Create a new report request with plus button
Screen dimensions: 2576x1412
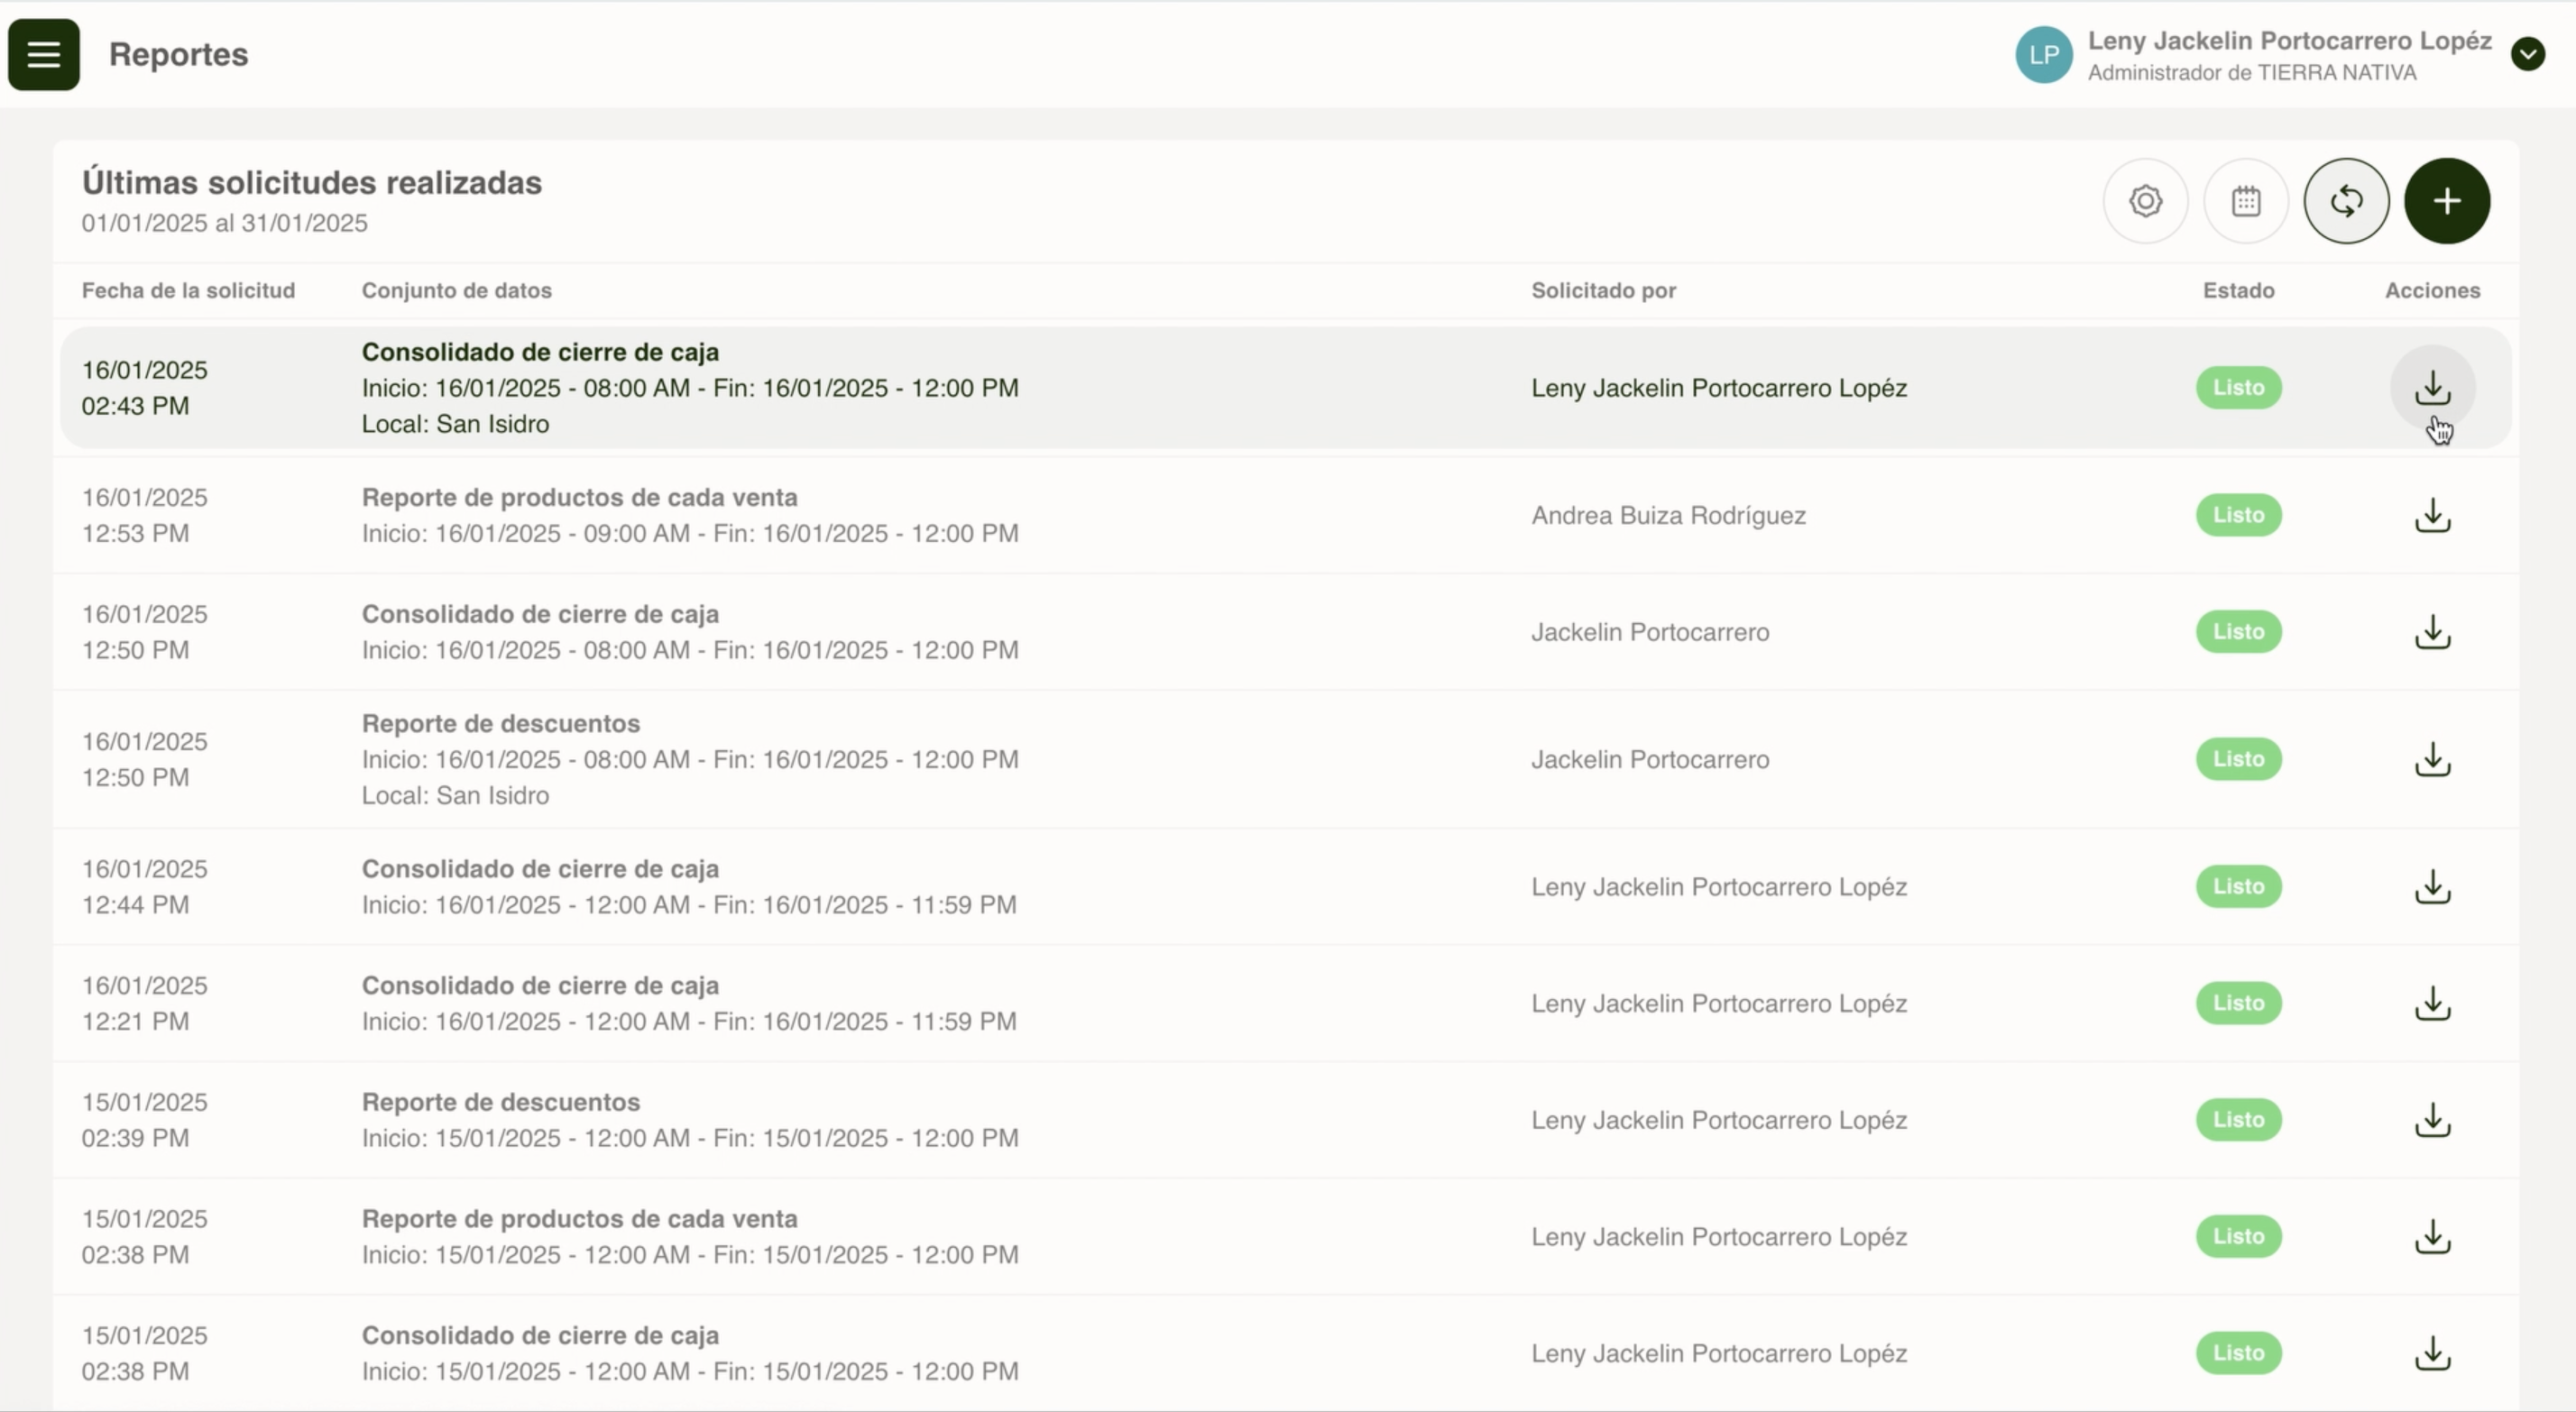click(x=2446, y=201)
